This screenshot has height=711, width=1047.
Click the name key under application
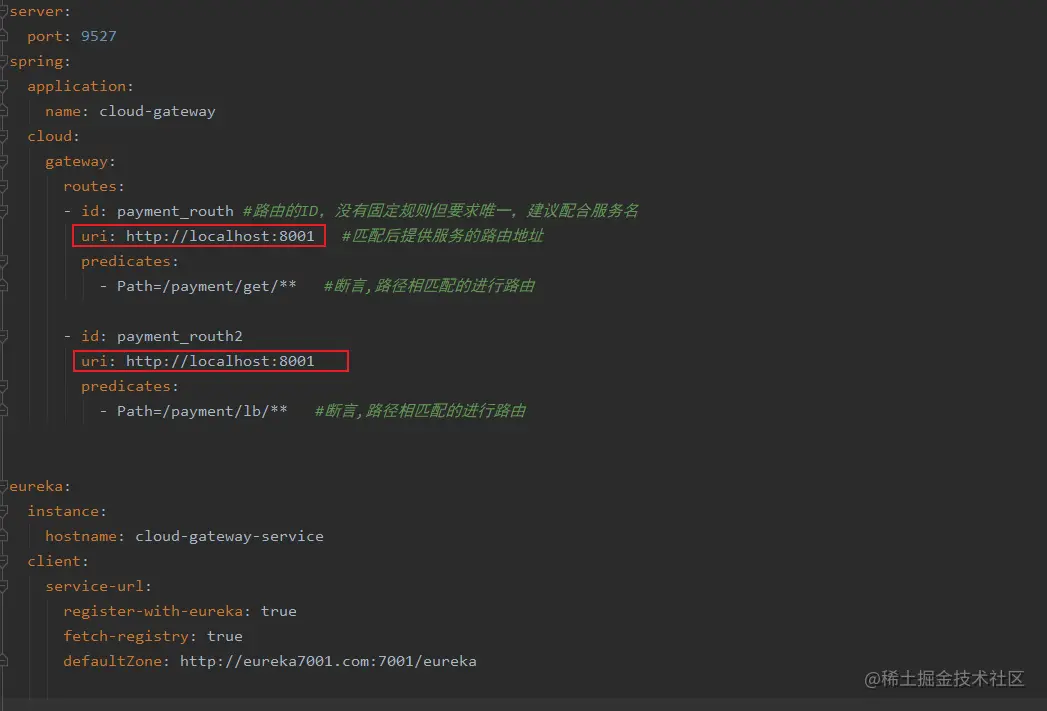point(63,111)
